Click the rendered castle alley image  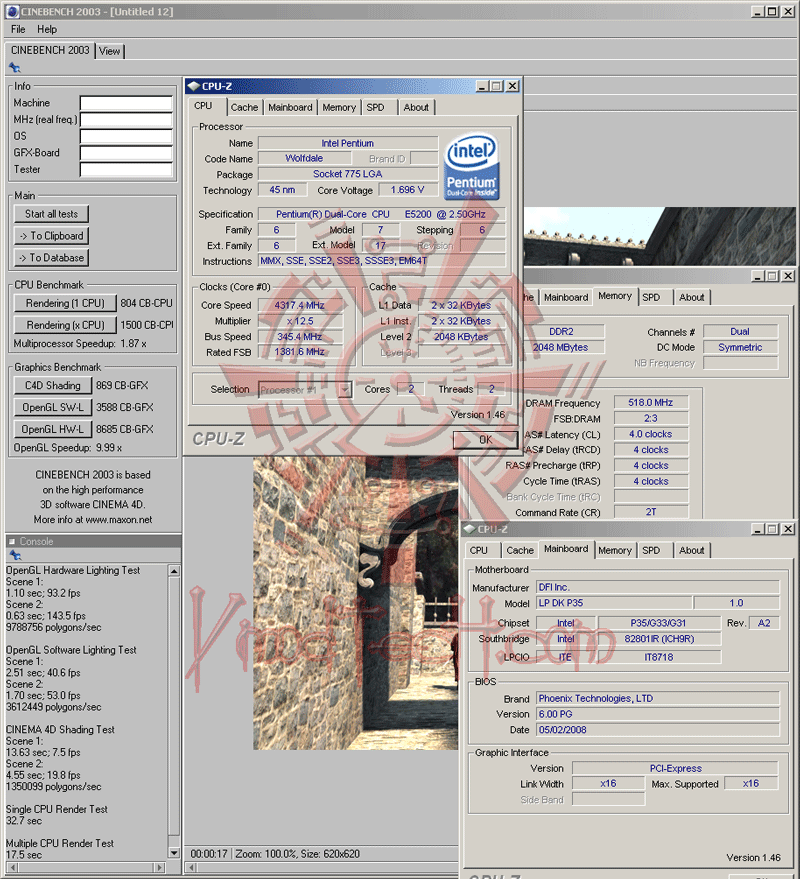[x=355, y=603]
